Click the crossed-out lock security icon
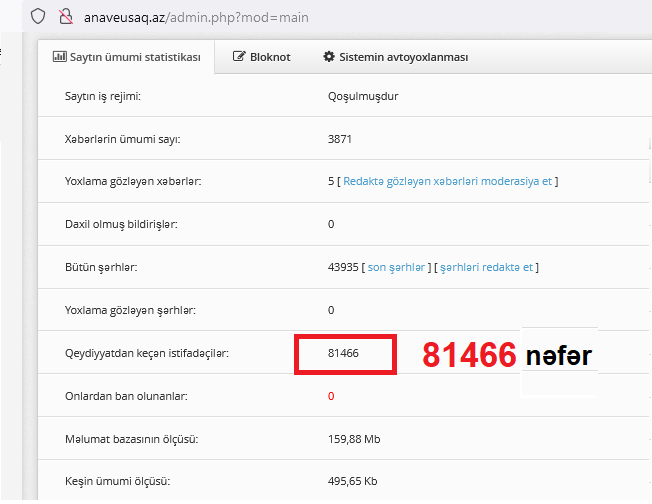652x504 pixels. click(66, 16)
